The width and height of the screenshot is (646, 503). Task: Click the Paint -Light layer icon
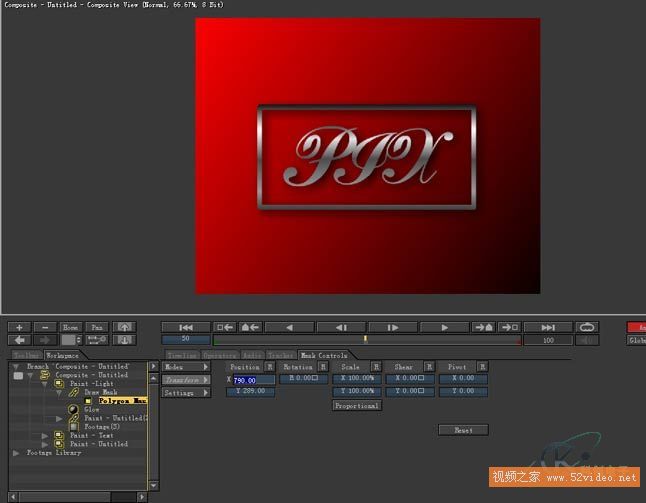pos(59,384)
